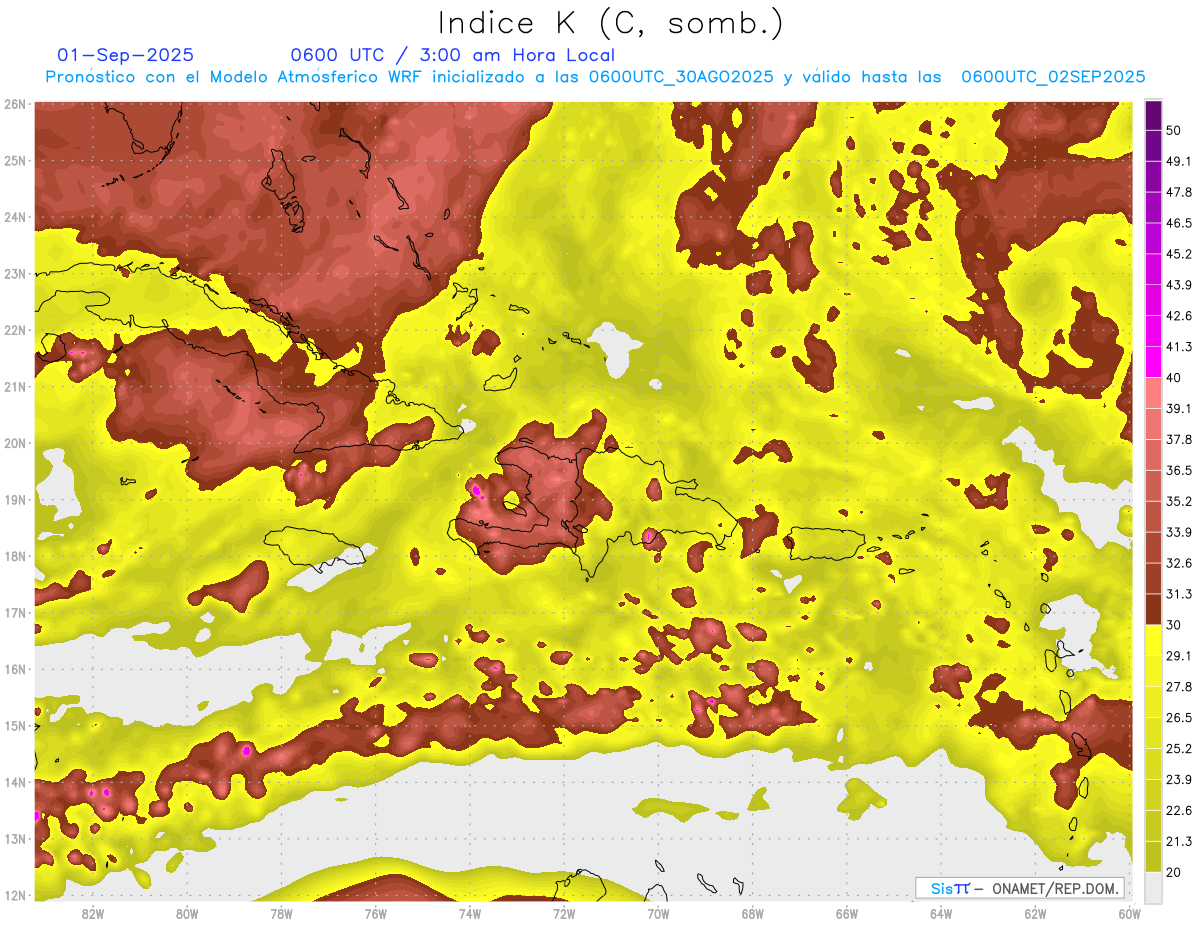Select the 66W longitude label

tap(847, 913)
